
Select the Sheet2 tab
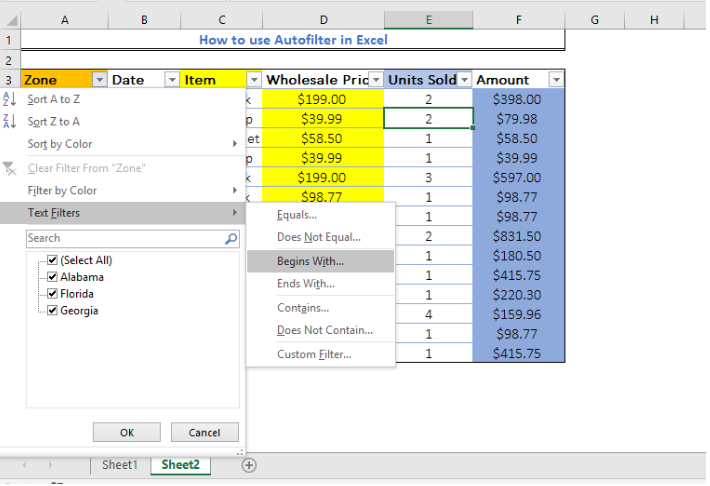pos(181,465)
